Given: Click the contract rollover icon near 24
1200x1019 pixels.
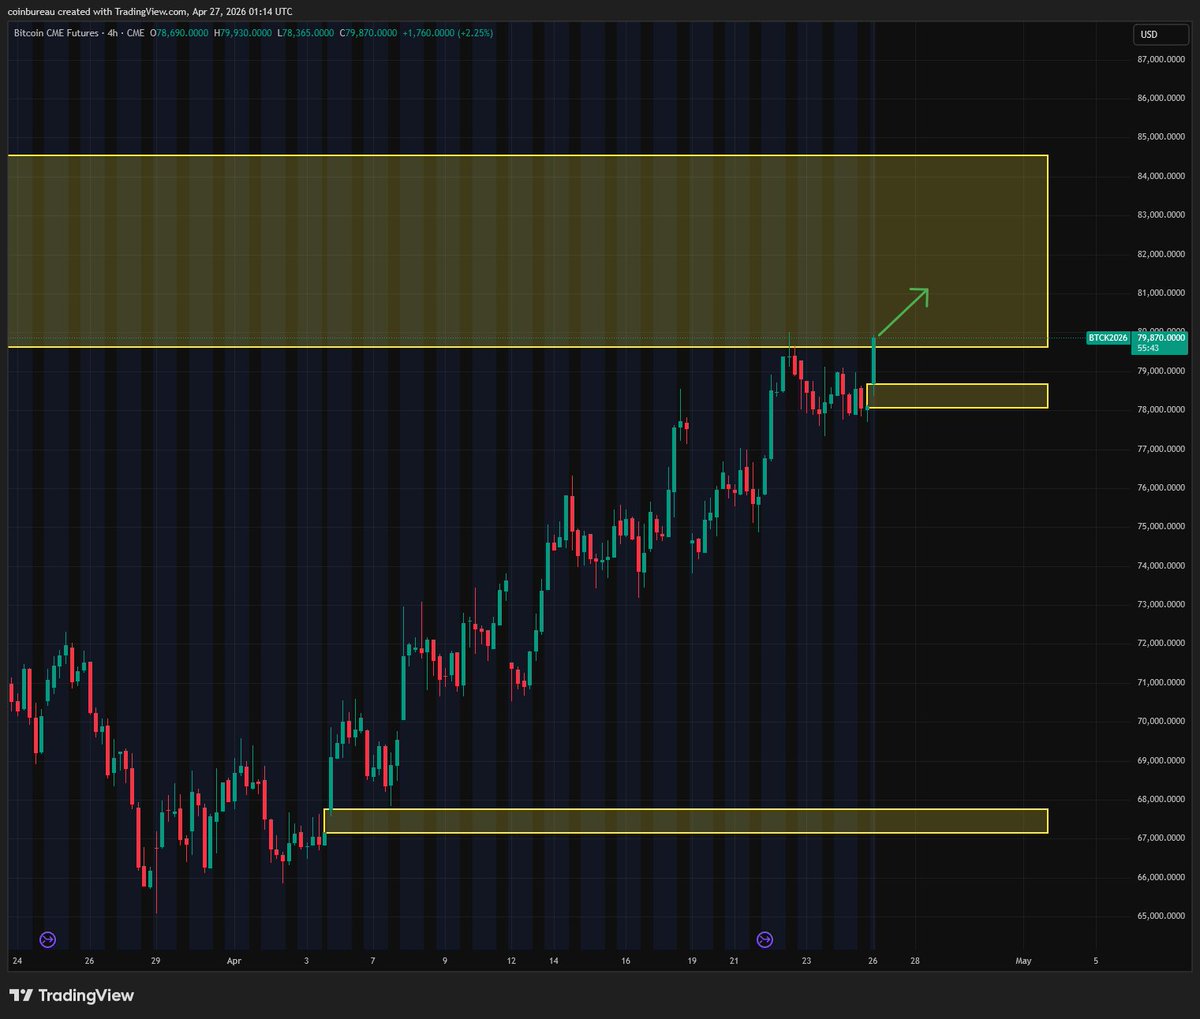Looking at the screenshot, I should [x=48, y=939].
